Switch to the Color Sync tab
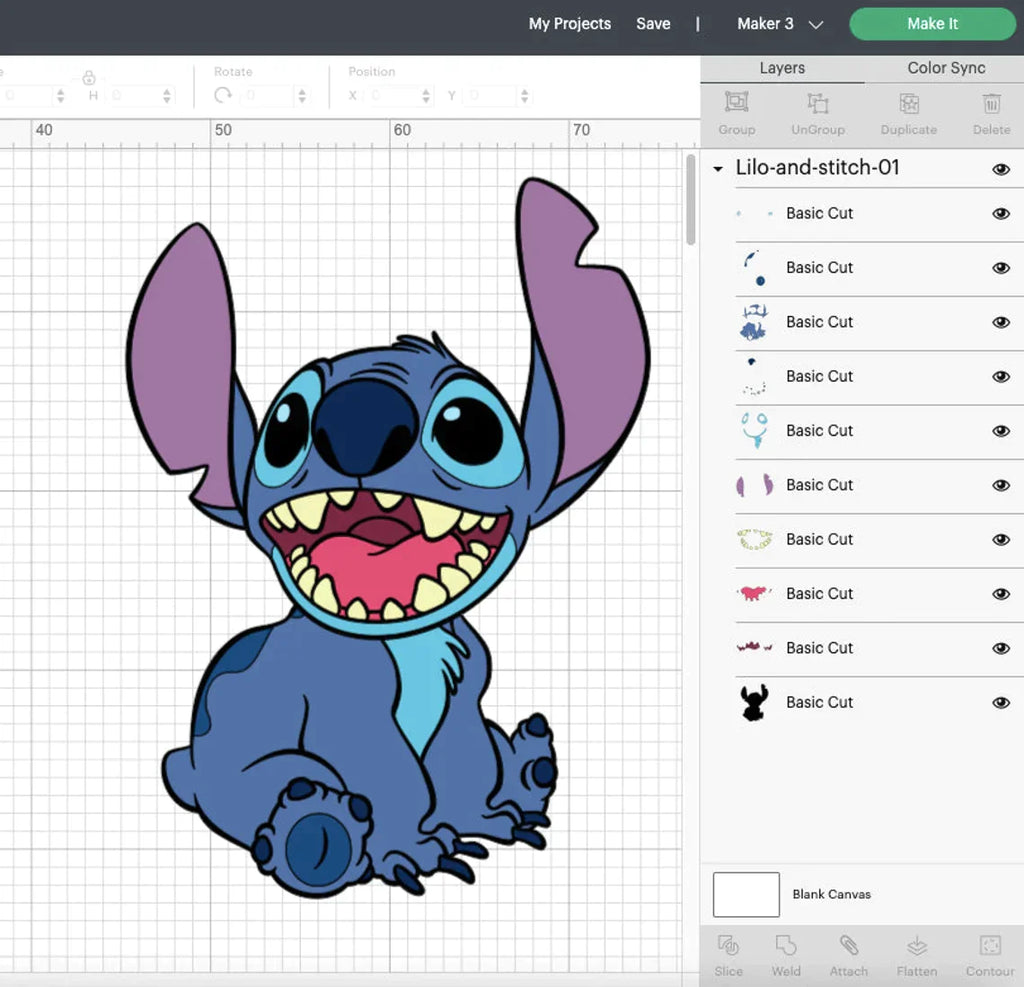Image resolution: width=1024 pixels, height=987 pixels. click(x=946, y=68)
